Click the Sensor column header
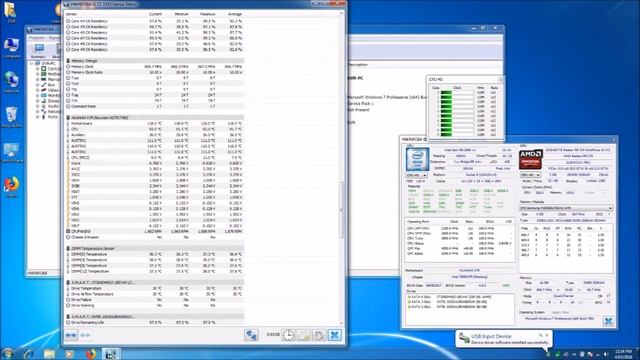Viewport: 640px width, 360px height. pos(71,14)
